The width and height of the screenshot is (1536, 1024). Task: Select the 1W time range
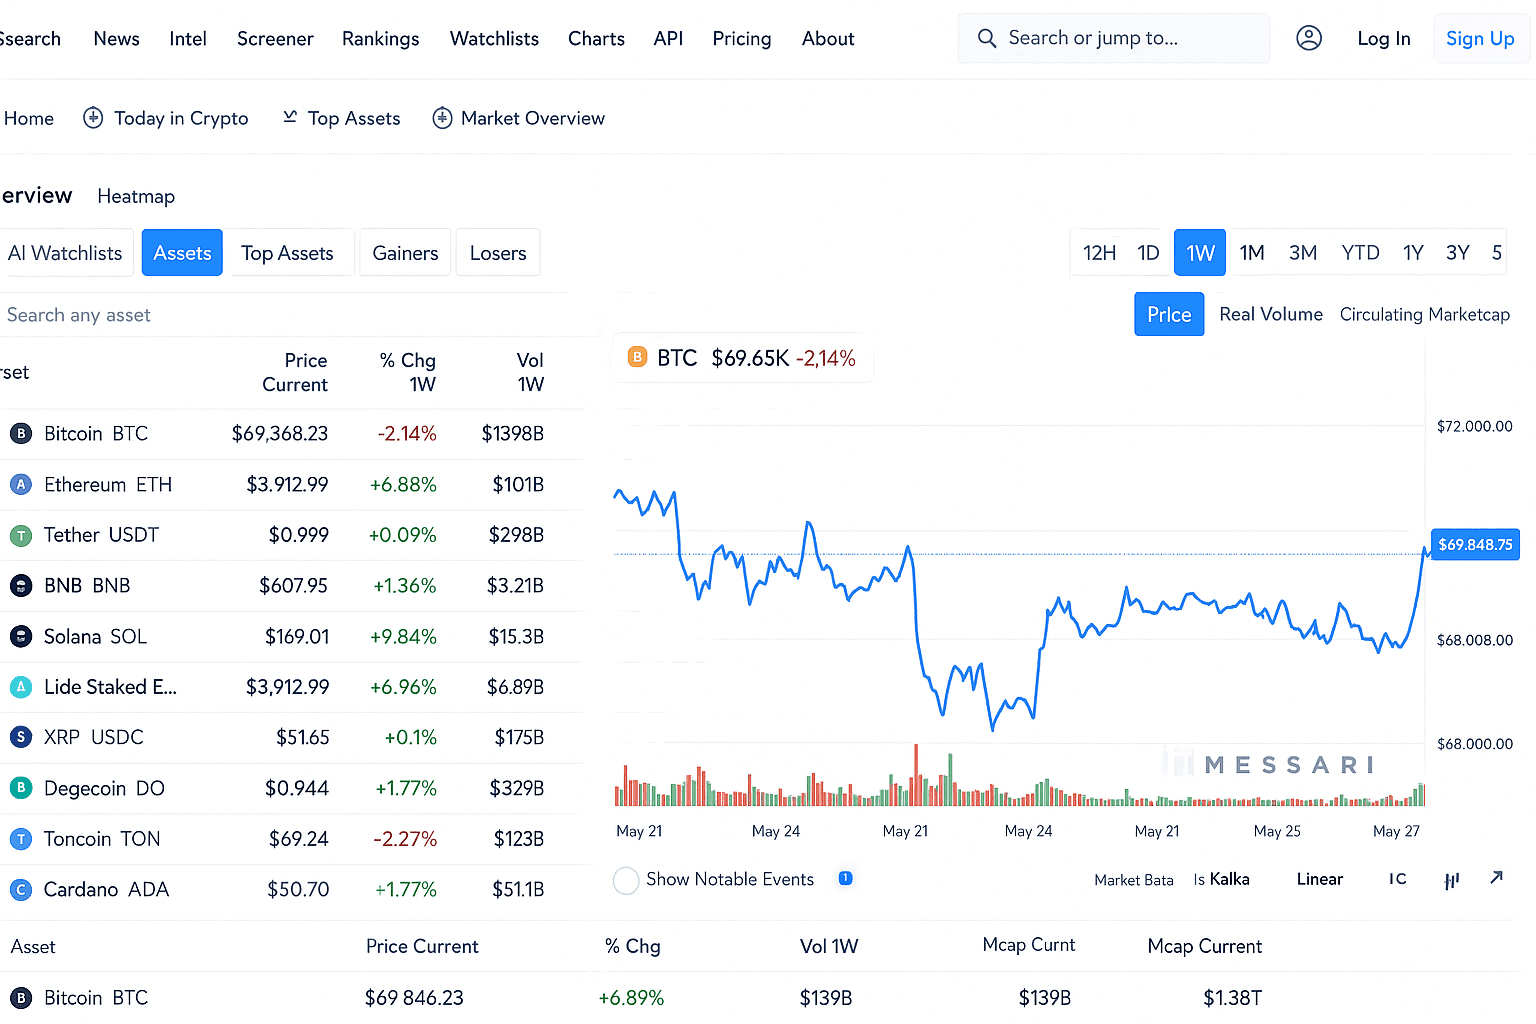pyautogui.click(x=1200, y=253)
